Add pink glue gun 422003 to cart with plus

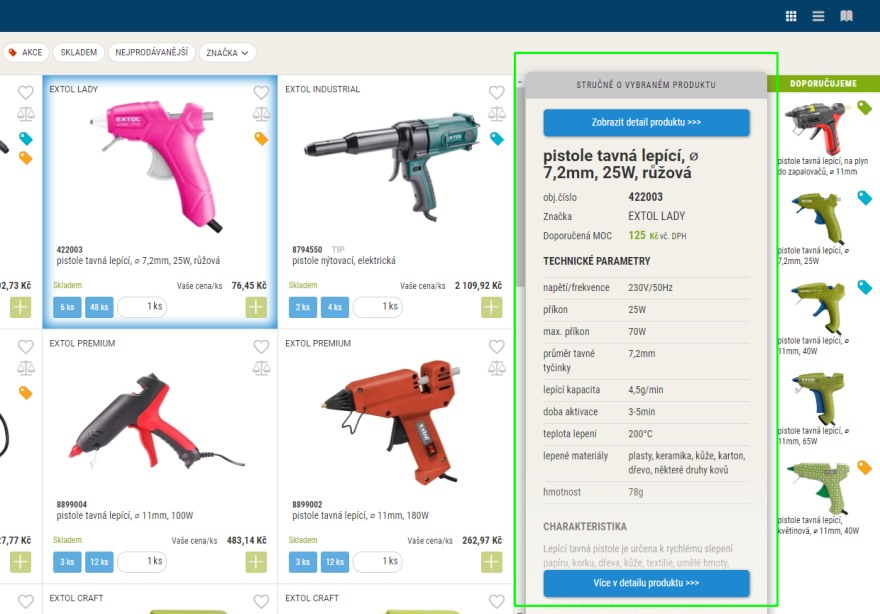click(256, 307)
